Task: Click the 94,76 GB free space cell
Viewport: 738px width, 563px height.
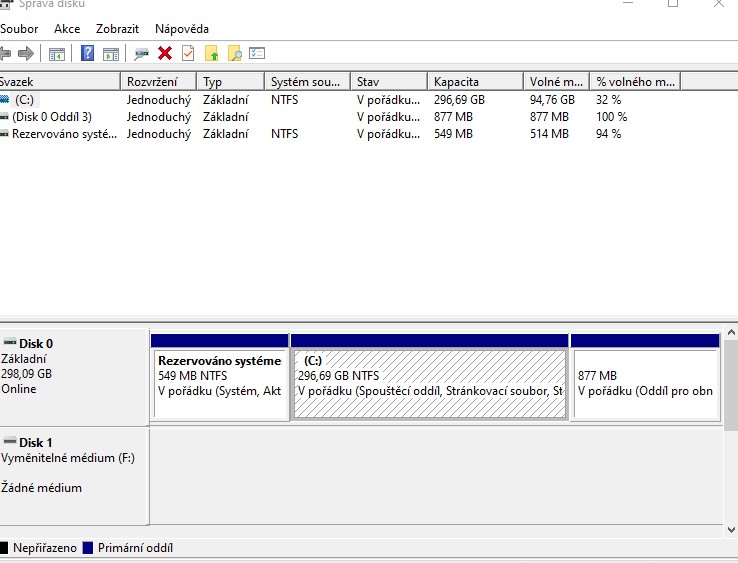Action: pyautogui.click(x=552, y=100)
